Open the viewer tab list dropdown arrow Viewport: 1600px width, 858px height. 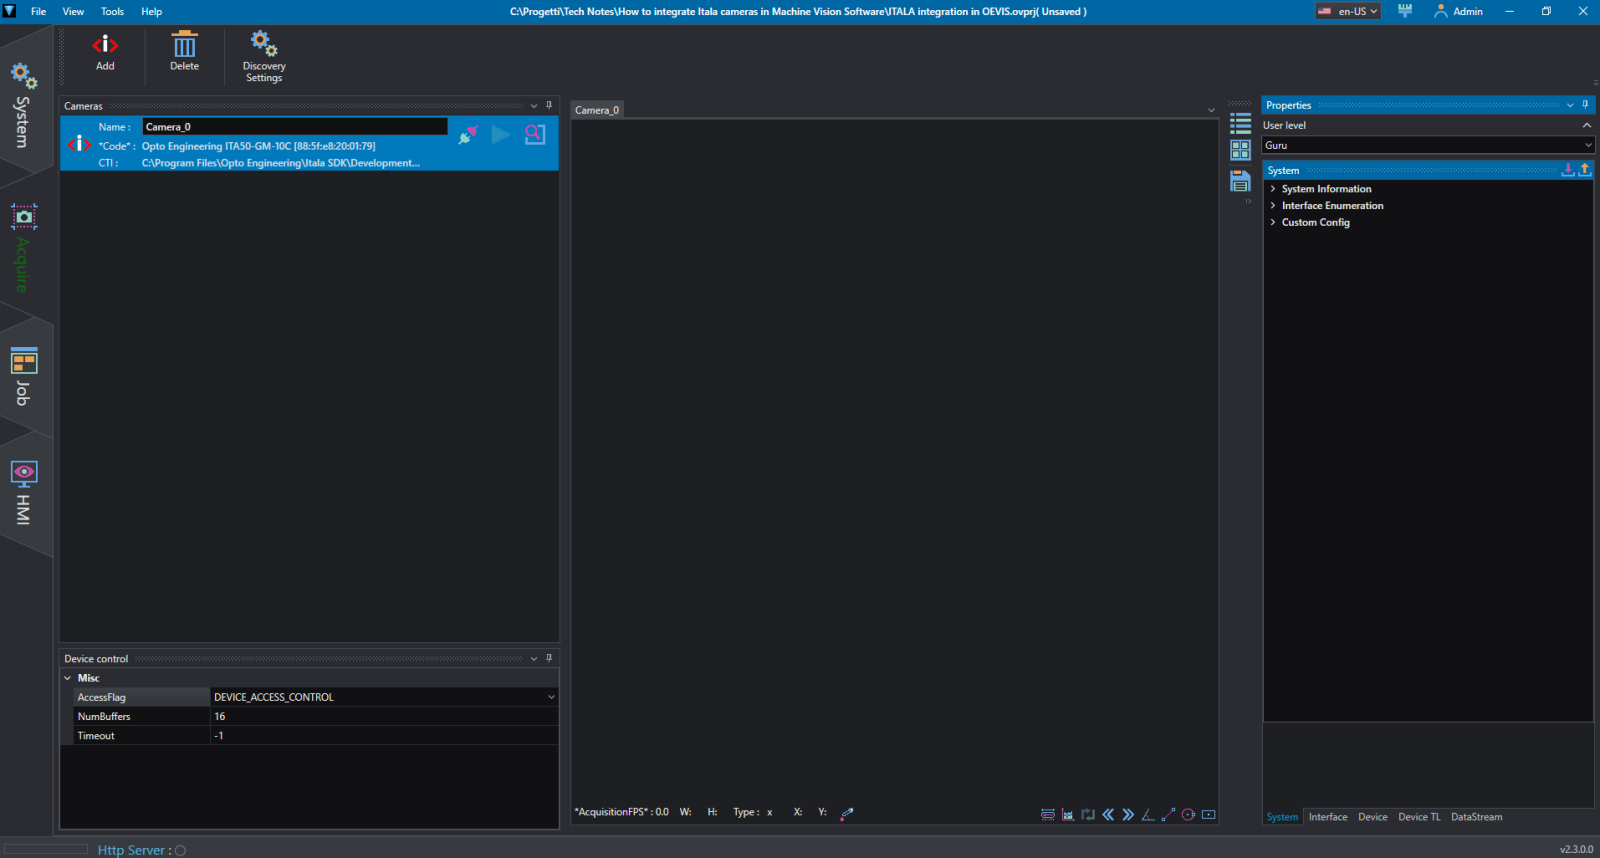pyautogui.click(x=1211, y=110)
